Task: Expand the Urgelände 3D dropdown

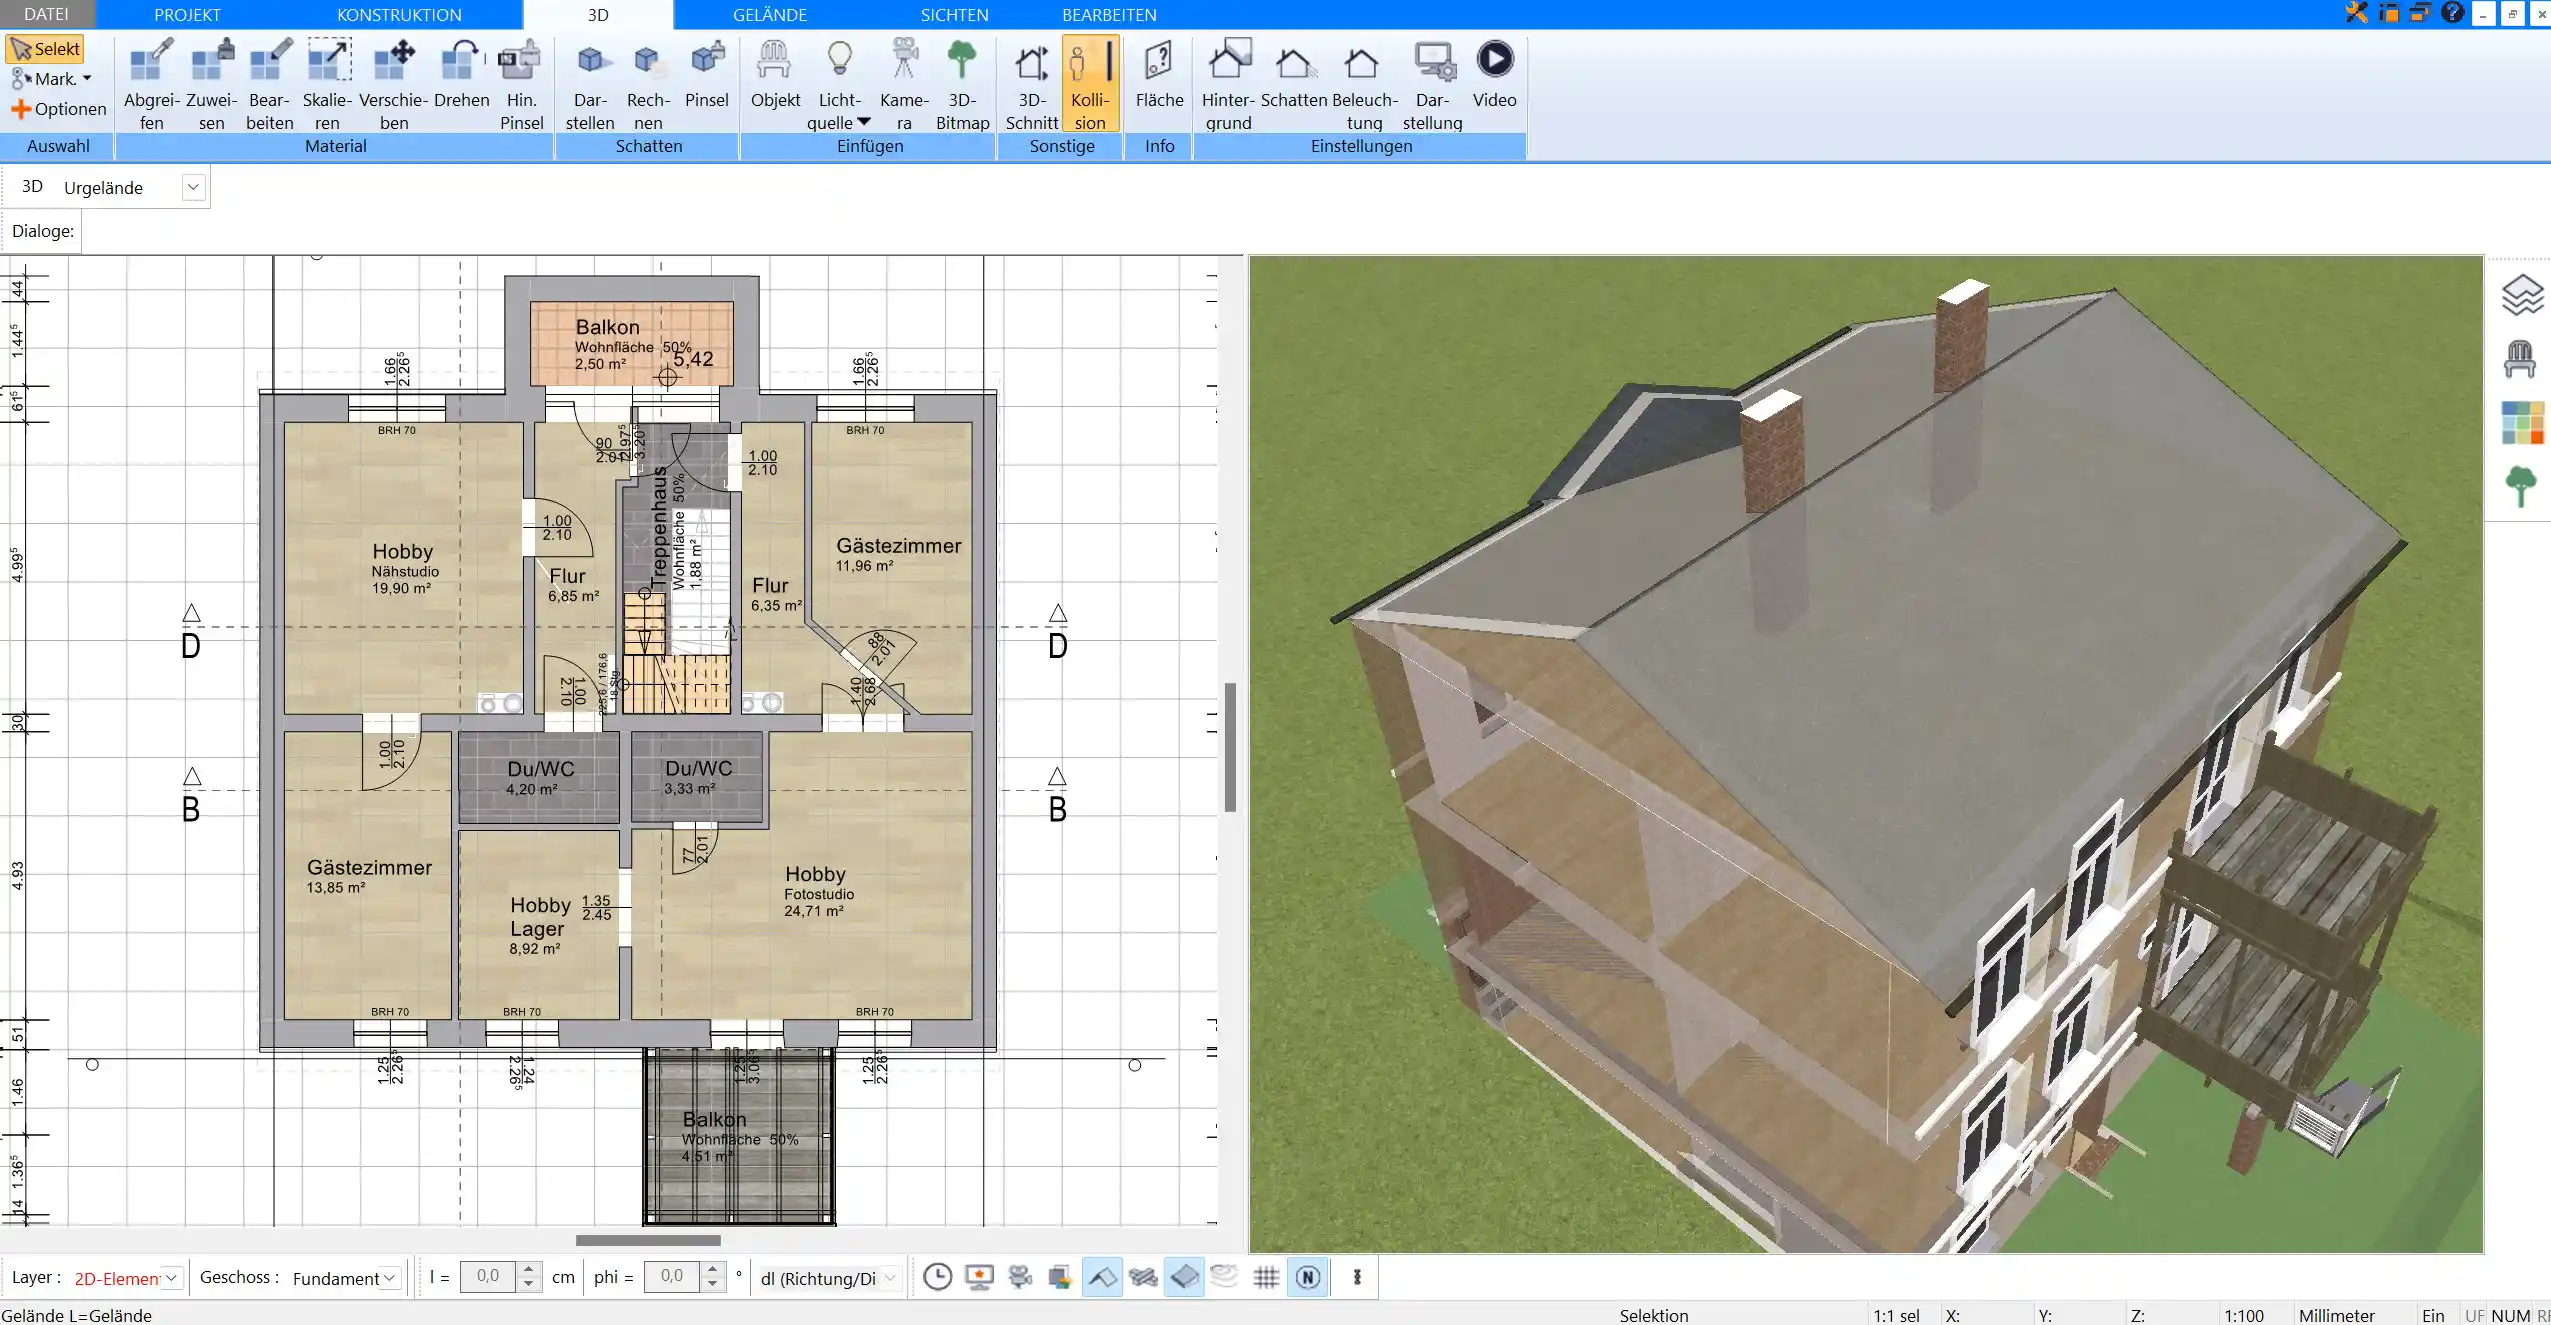Action: (193, 188)
